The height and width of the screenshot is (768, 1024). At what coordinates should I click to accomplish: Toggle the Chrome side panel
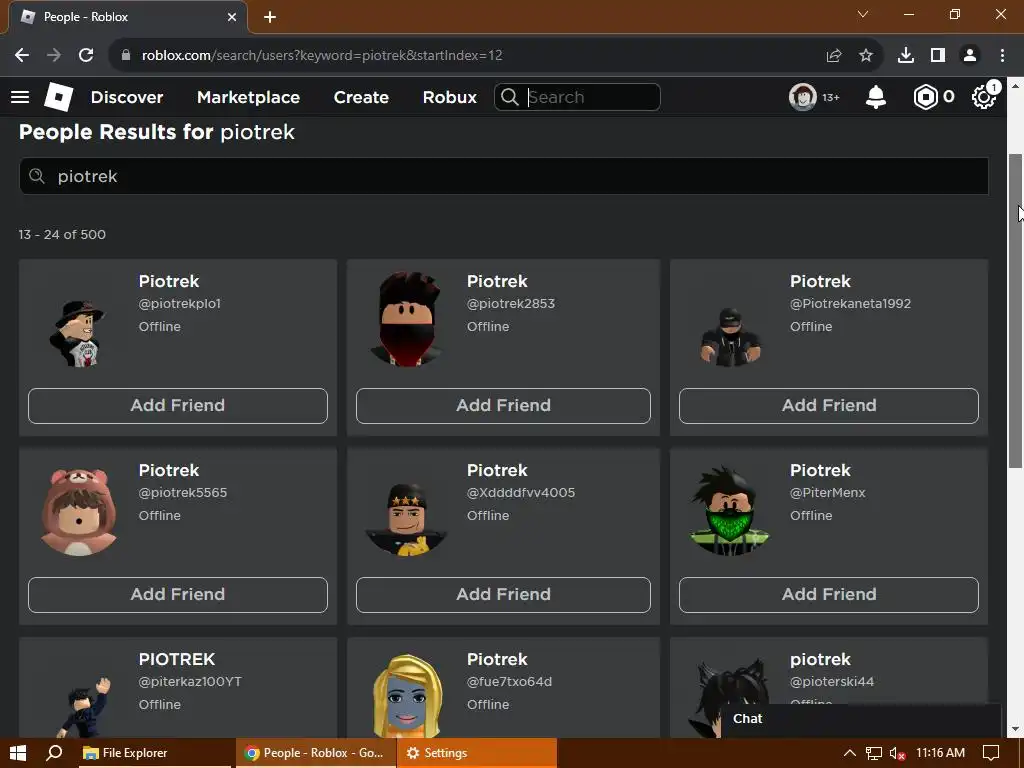pos(938,56)
